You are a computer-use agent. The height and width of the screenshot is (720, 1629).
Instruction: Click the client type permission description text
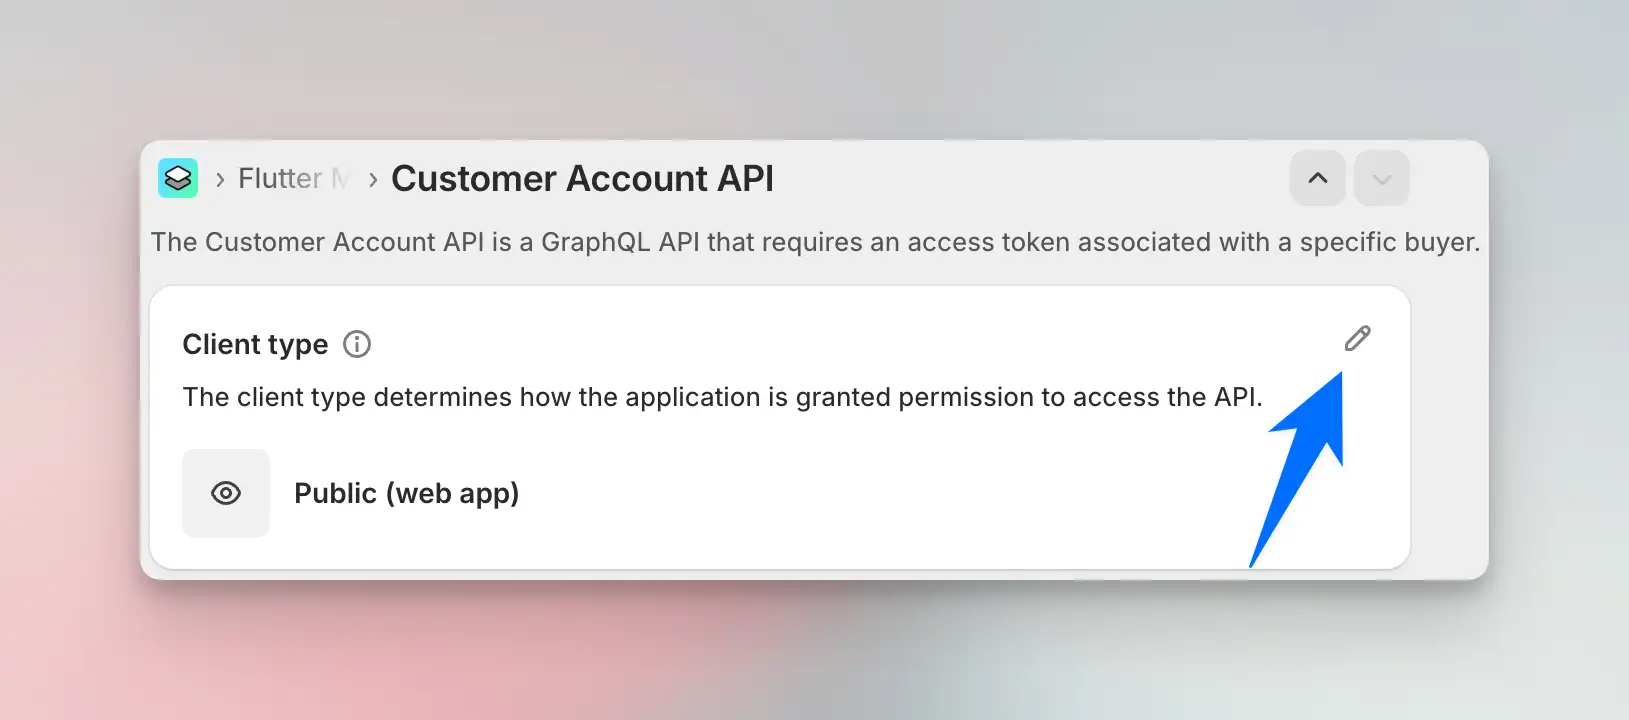(722, 397)
